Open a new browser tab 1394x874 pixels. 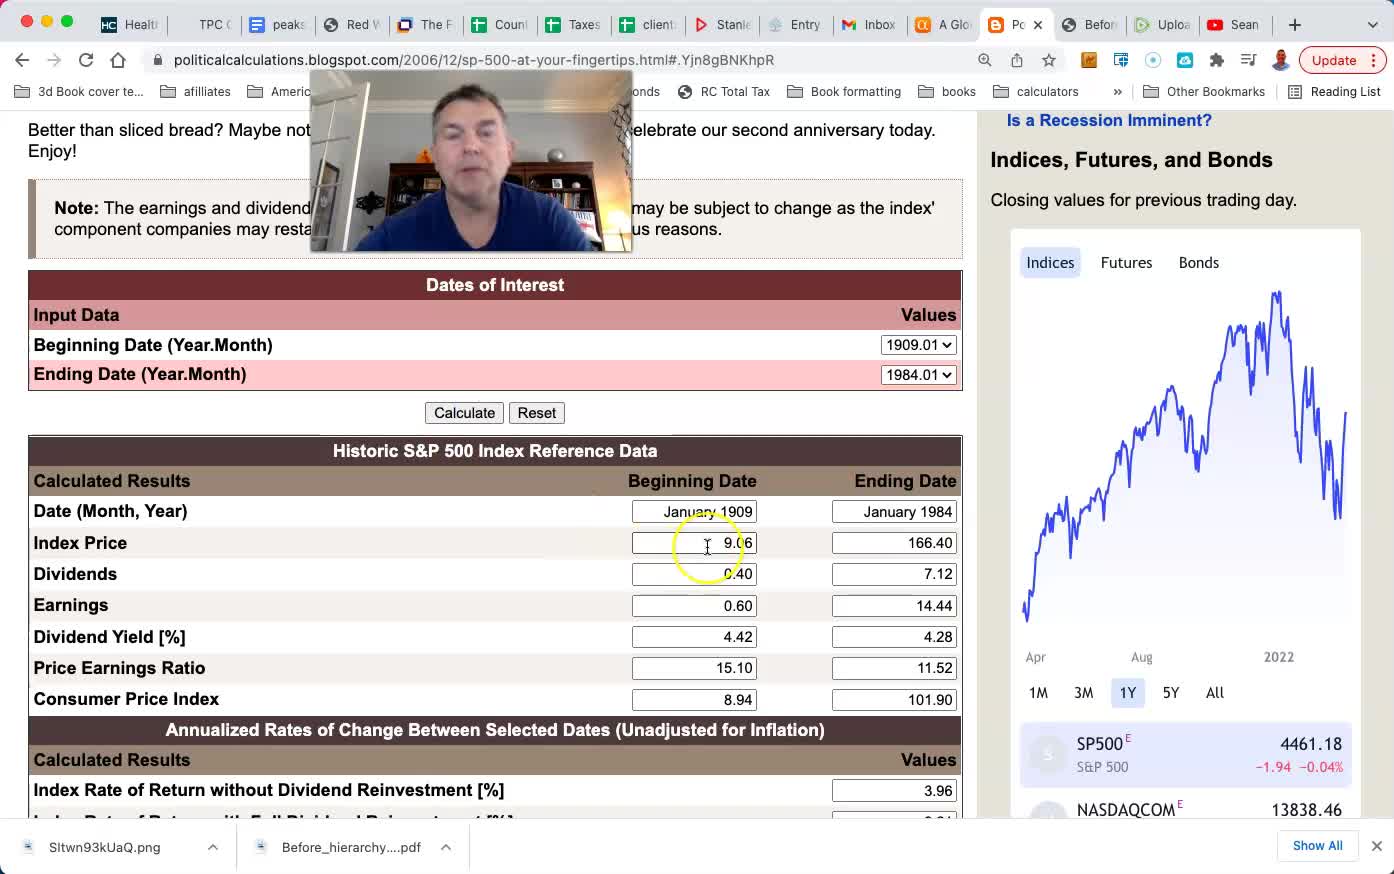click(x=1295, y=24)
